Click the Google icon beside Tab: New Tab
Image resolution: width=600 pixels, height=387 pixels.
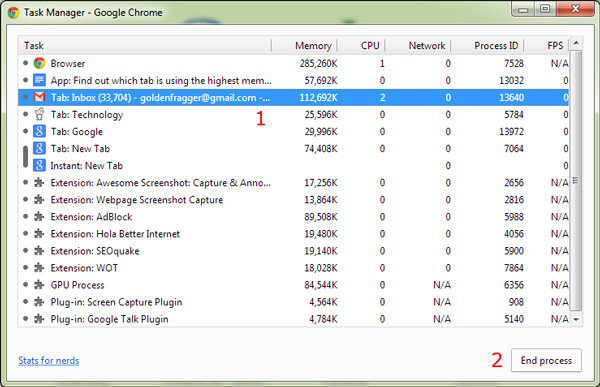click(x=39, y=148)
